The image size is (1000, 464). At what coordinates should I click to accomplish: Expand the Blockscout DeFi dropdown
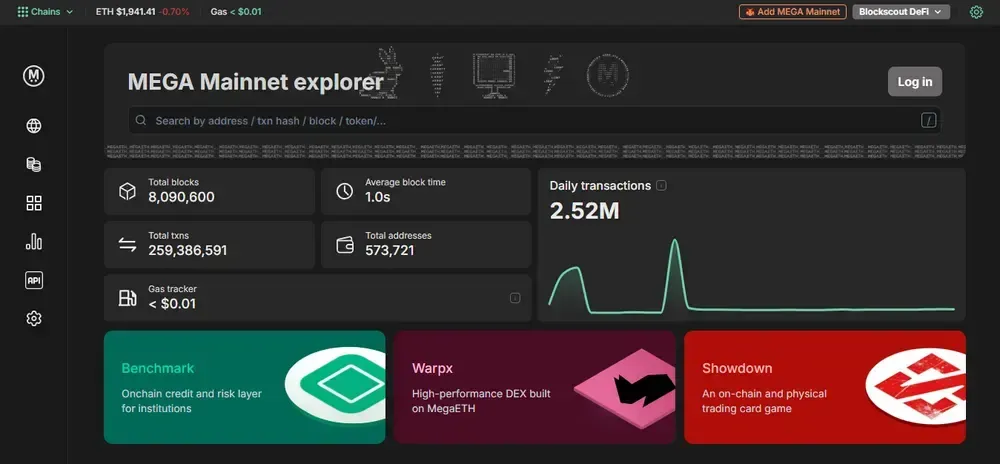[x=901, y=11]
